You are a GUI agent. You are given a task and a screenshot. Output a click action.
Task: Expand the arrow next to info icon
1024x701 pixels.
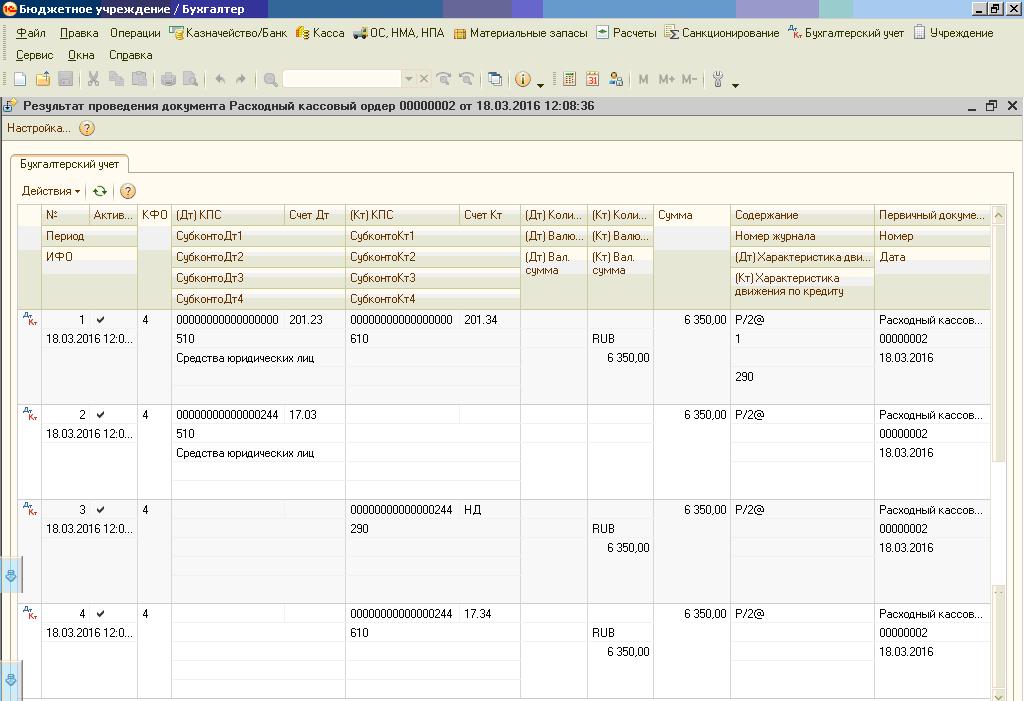540,85
